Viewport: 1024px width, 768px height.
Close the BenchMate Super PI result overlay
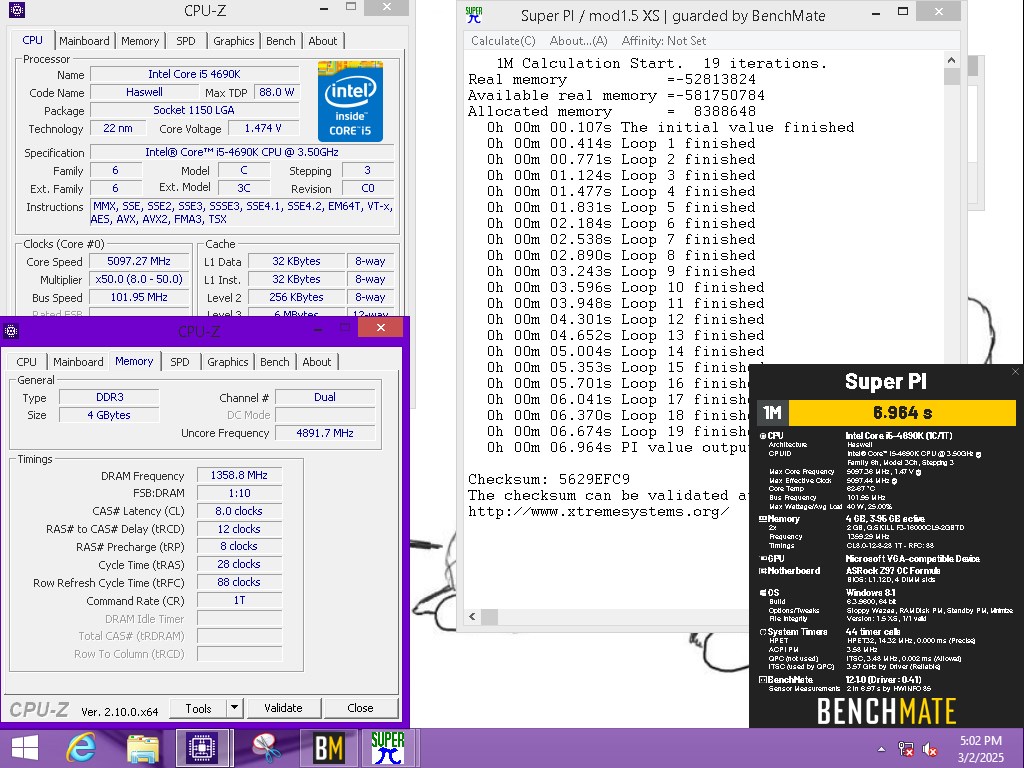click(x=1016, y=372)
